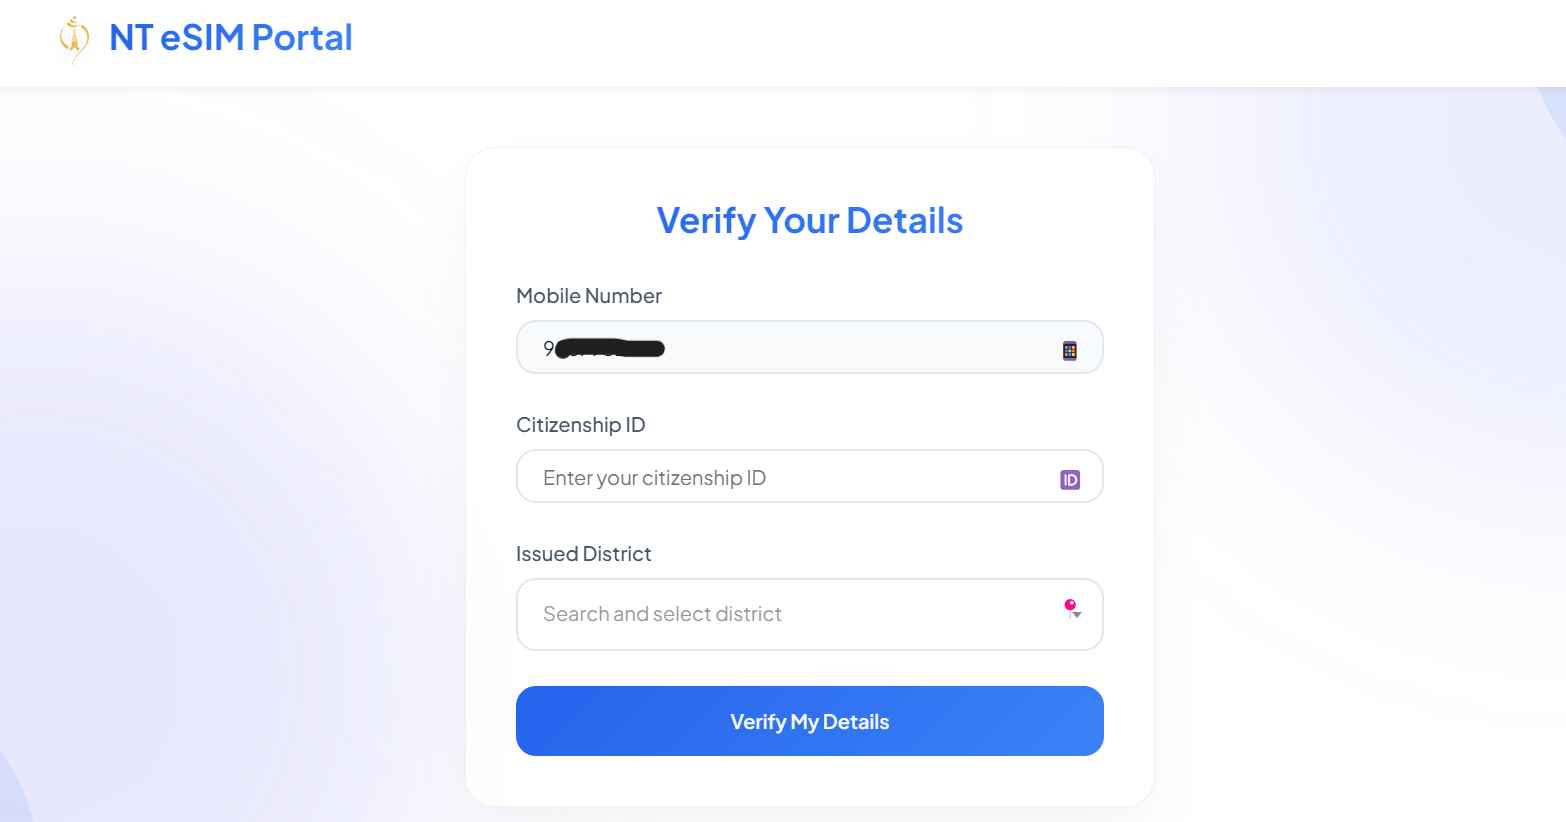Screen dimensions: 1566x822
Task: Click the phone icon in Mobile Number field
Action: pos(1069,350)
